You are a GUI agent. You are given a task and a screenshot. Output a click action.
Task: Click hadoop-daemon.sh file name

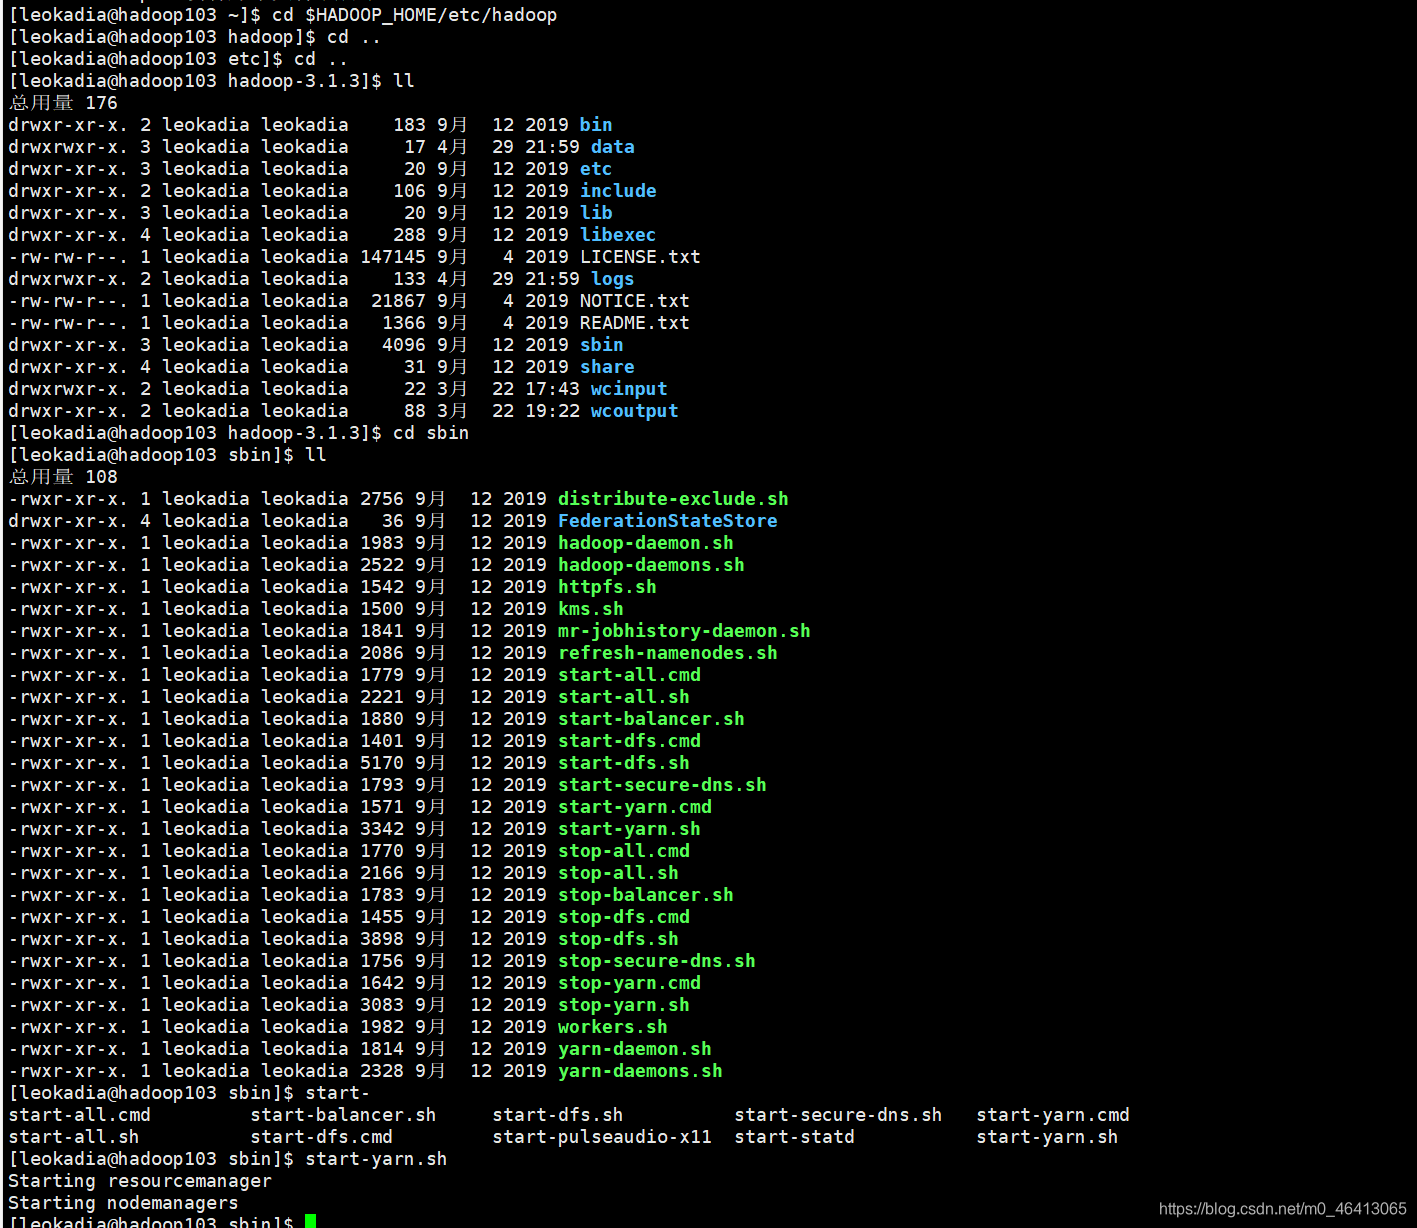(x=646, y=543)
